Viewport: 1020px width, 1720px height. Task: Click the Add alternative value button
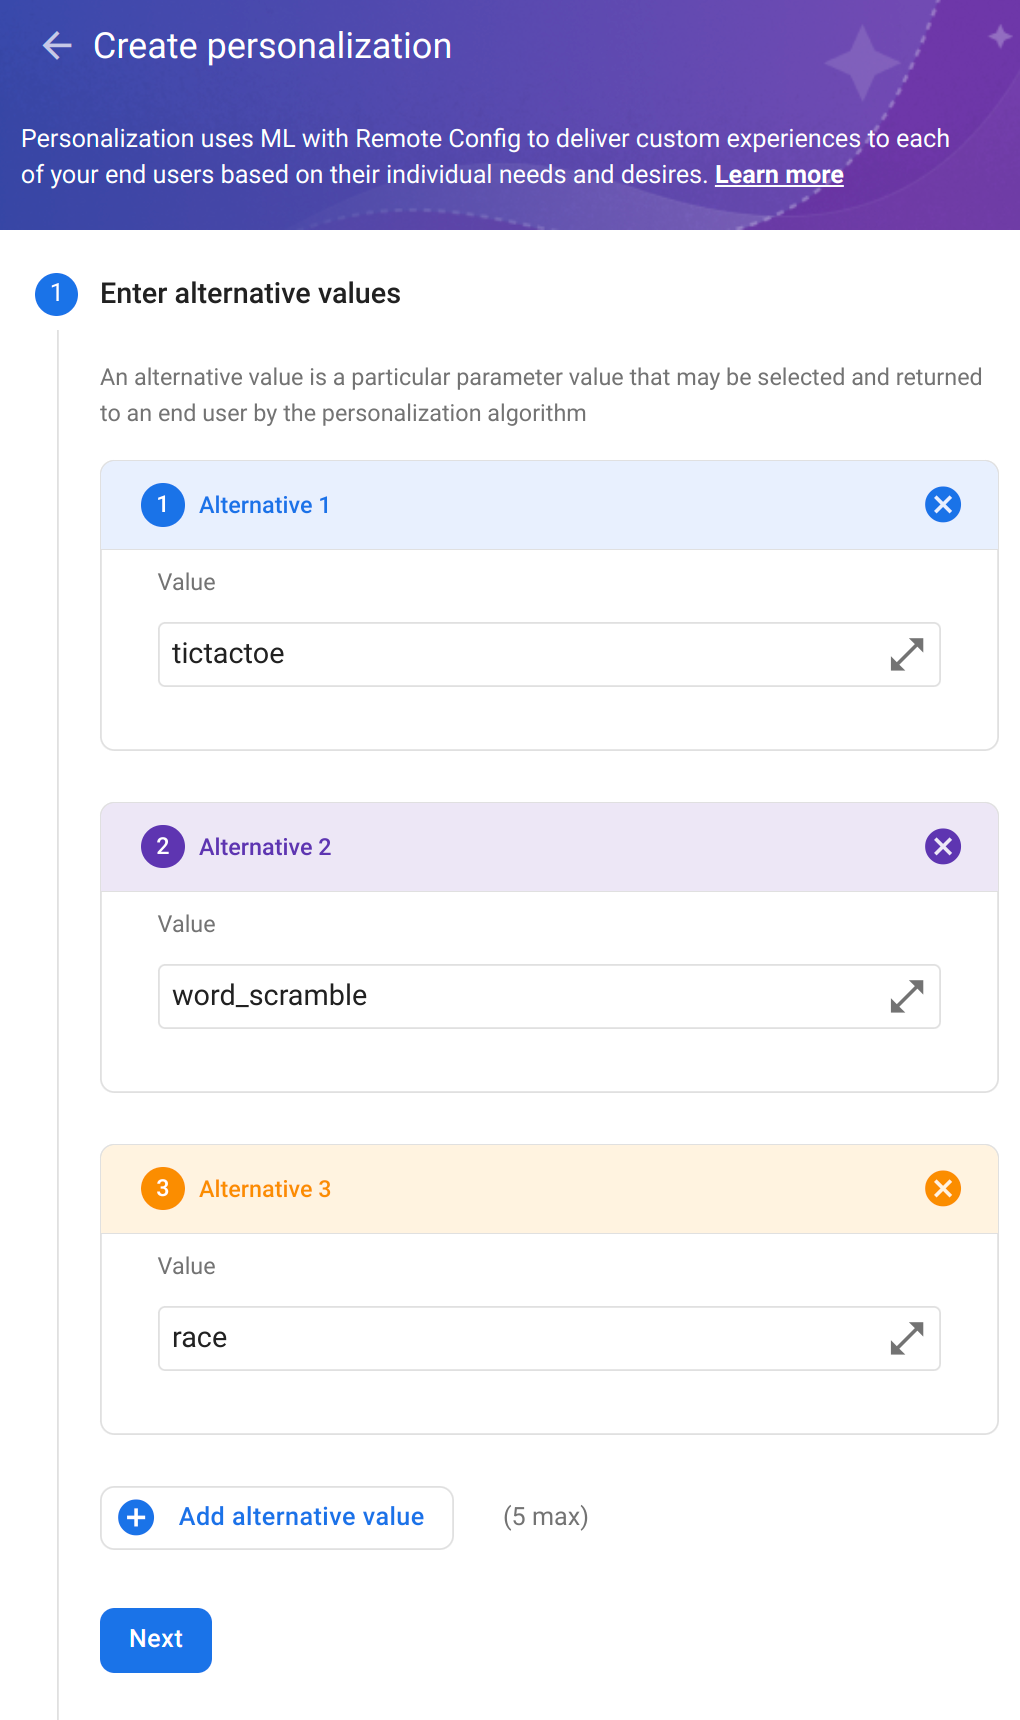click(276, 1517)
